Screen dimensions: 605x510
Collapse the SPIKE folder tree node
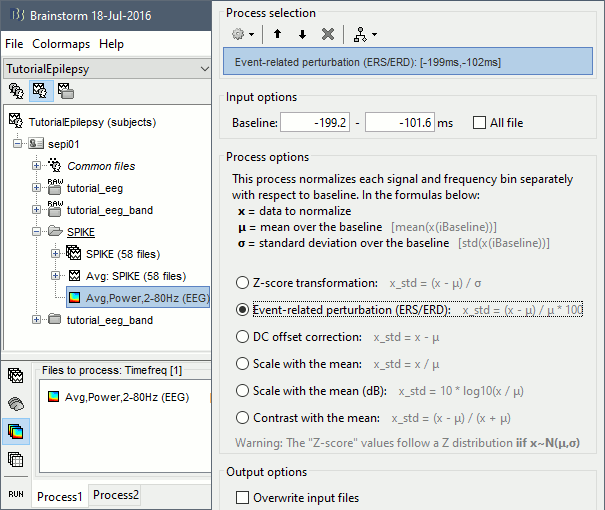point(37,231)
